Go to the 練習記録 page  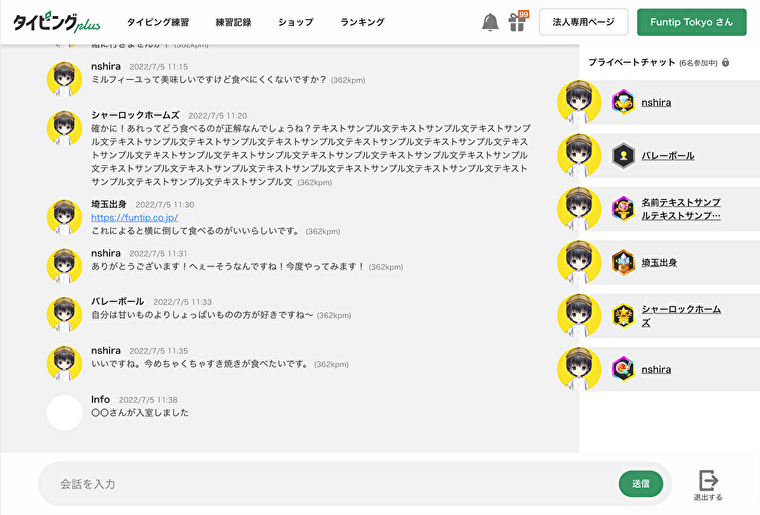(233, 22)
